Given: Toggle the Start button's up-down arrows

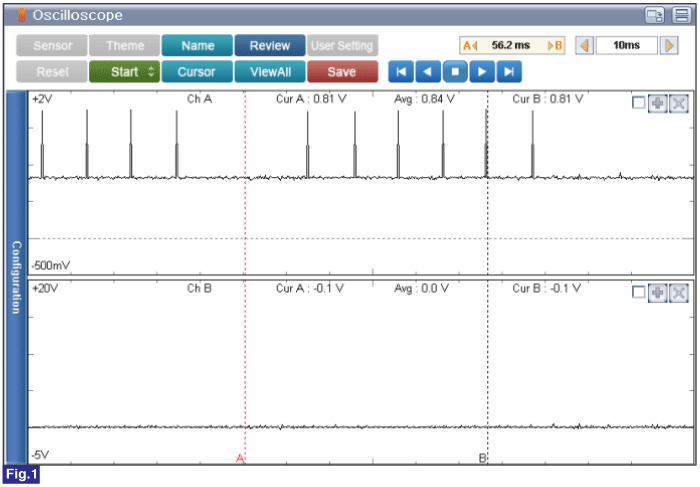Looking at the screenshot, I should tap(151, 72).
